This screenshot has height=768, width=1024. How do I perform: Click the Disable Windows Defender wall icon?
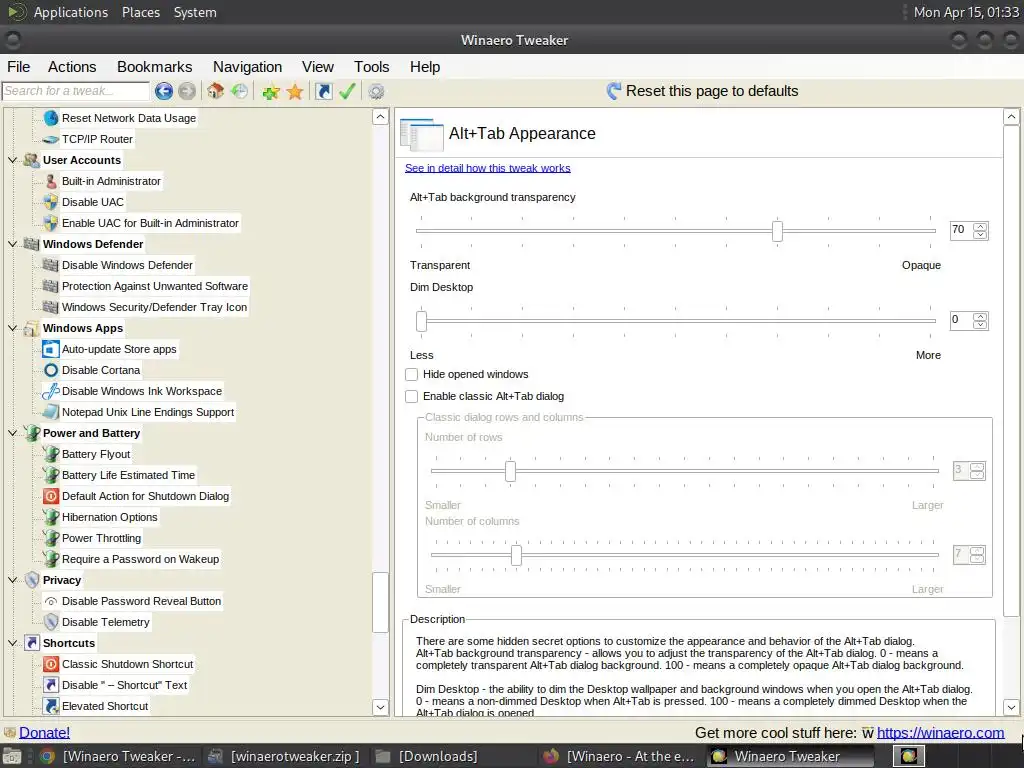51,265
